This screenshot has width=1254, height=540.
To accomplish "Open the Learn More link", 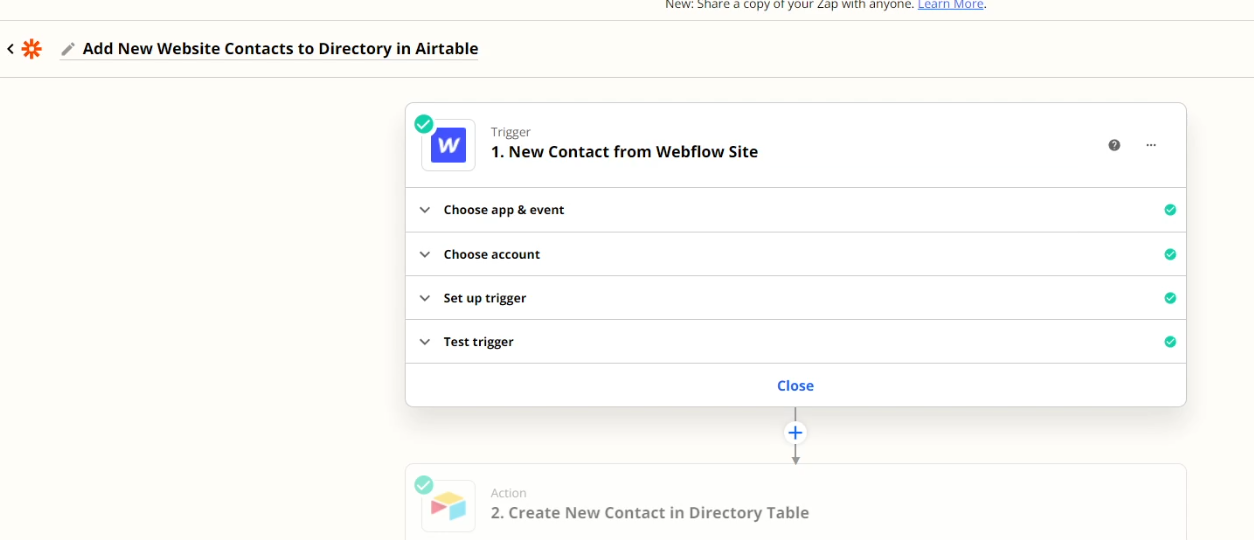I will (951, 5).
